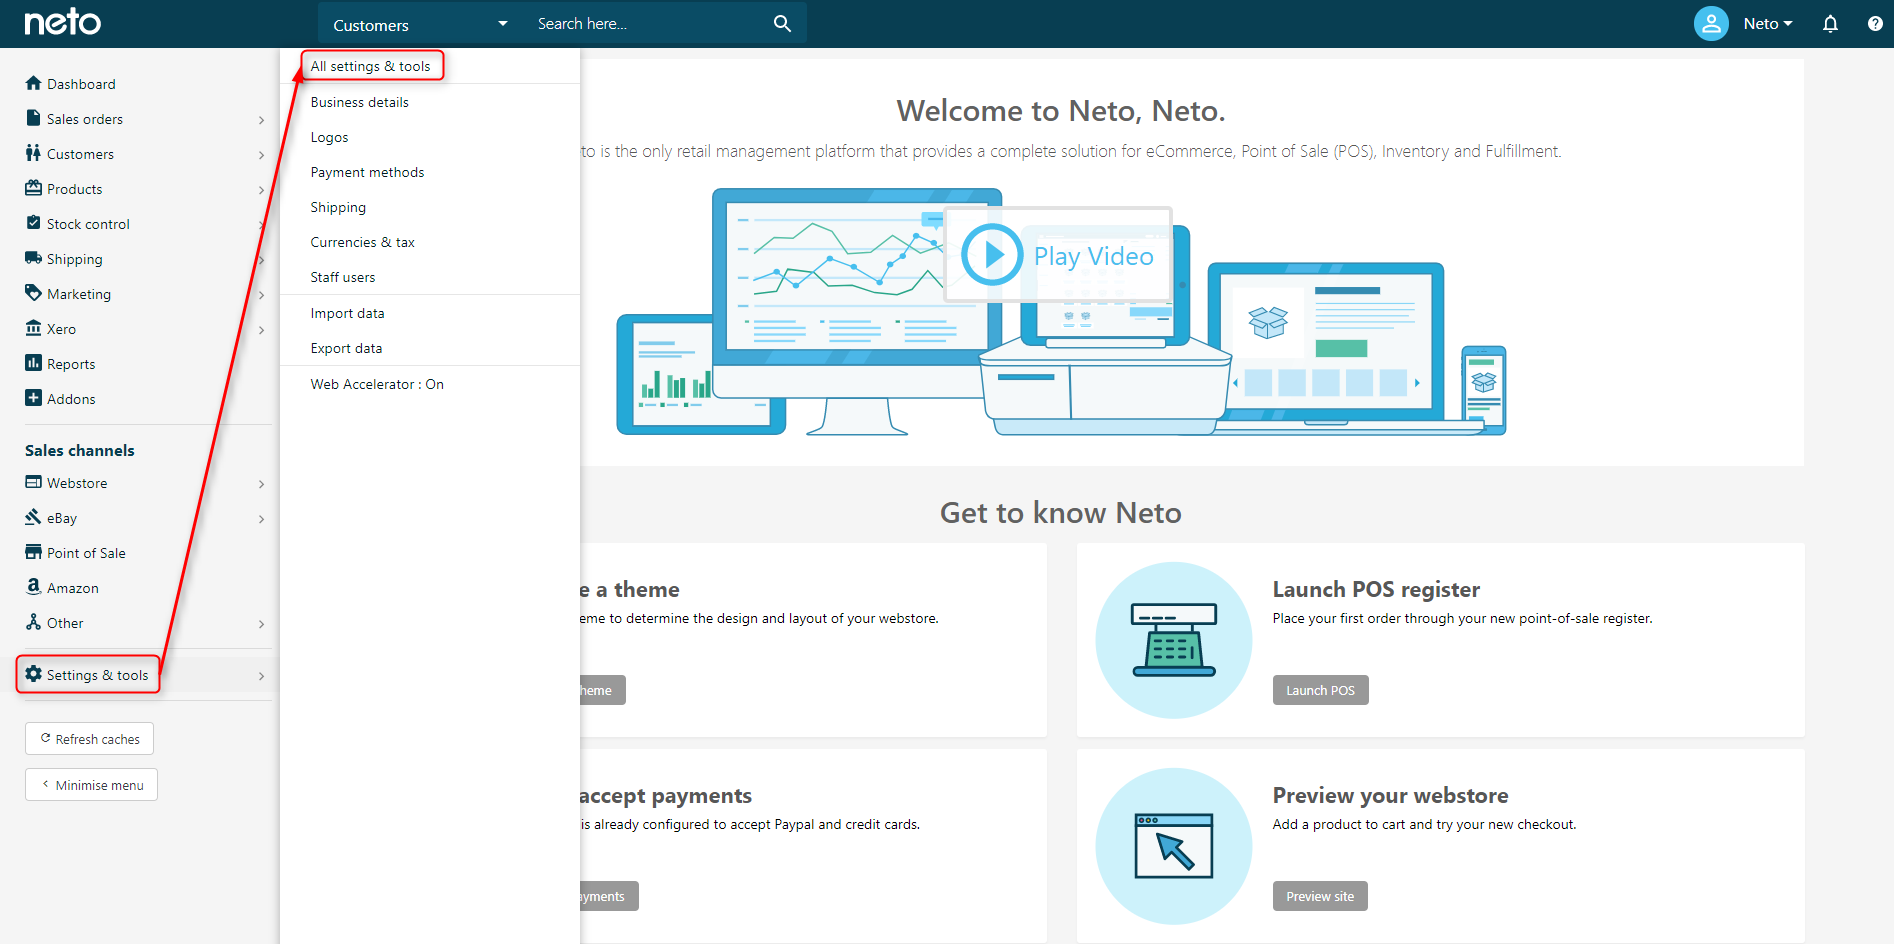Click the Other channels icon
Viewport: 1894px width, 944px height.
(33, 622)
